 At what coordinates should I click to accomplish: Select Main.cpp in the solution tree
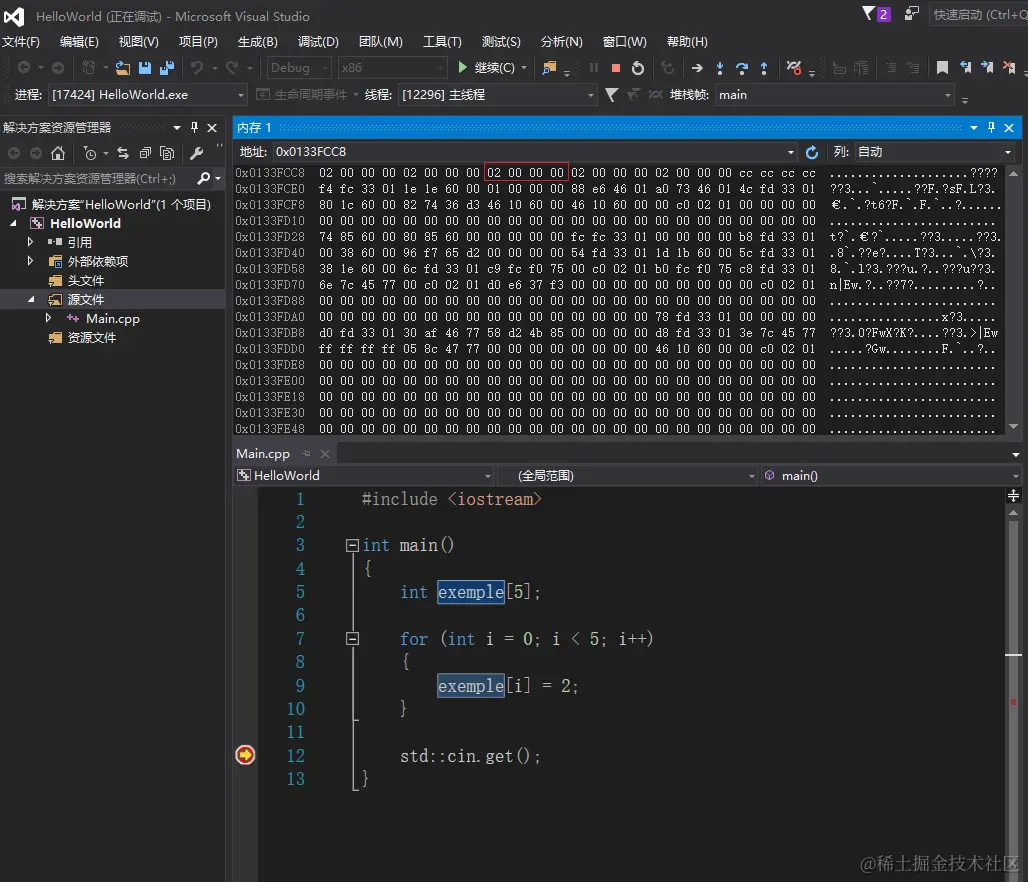click(x=112, y=318)
